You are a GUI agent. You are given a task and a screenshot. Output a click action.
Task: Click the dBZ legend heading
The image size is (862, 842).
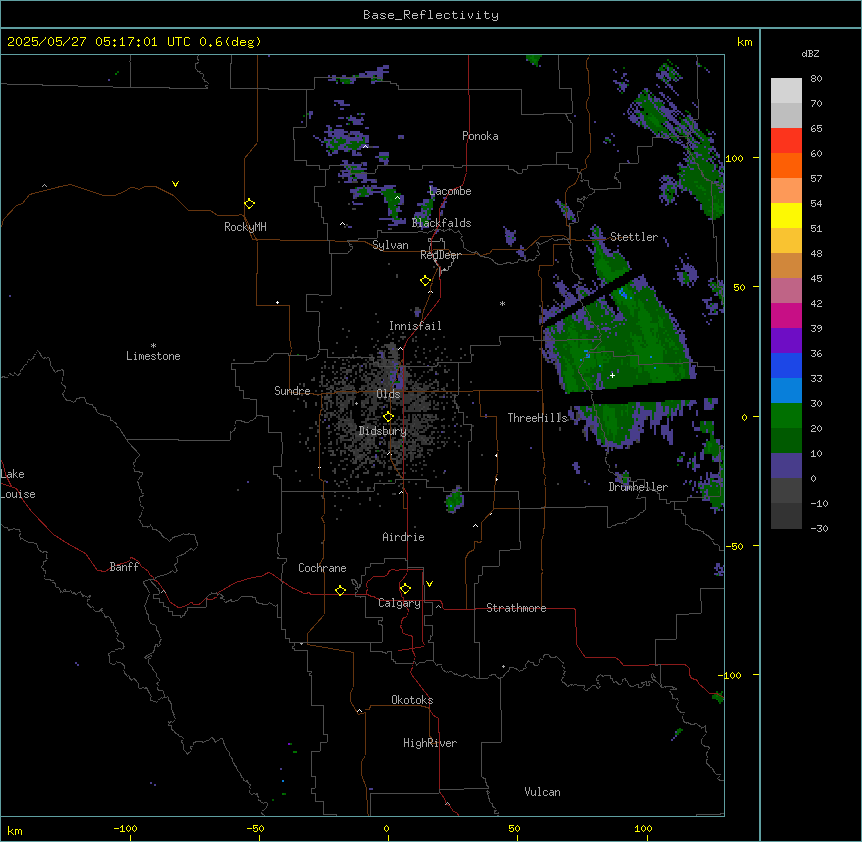pos(810,53)
